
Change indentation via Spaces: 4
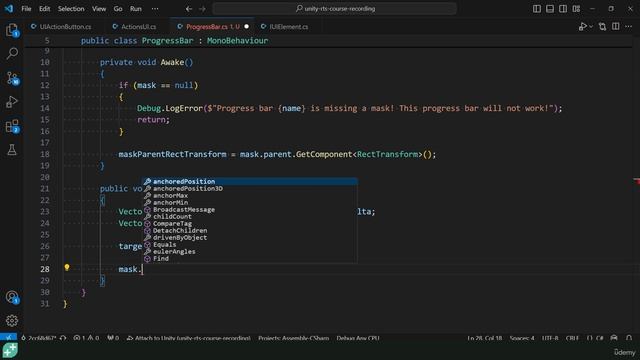522,338
